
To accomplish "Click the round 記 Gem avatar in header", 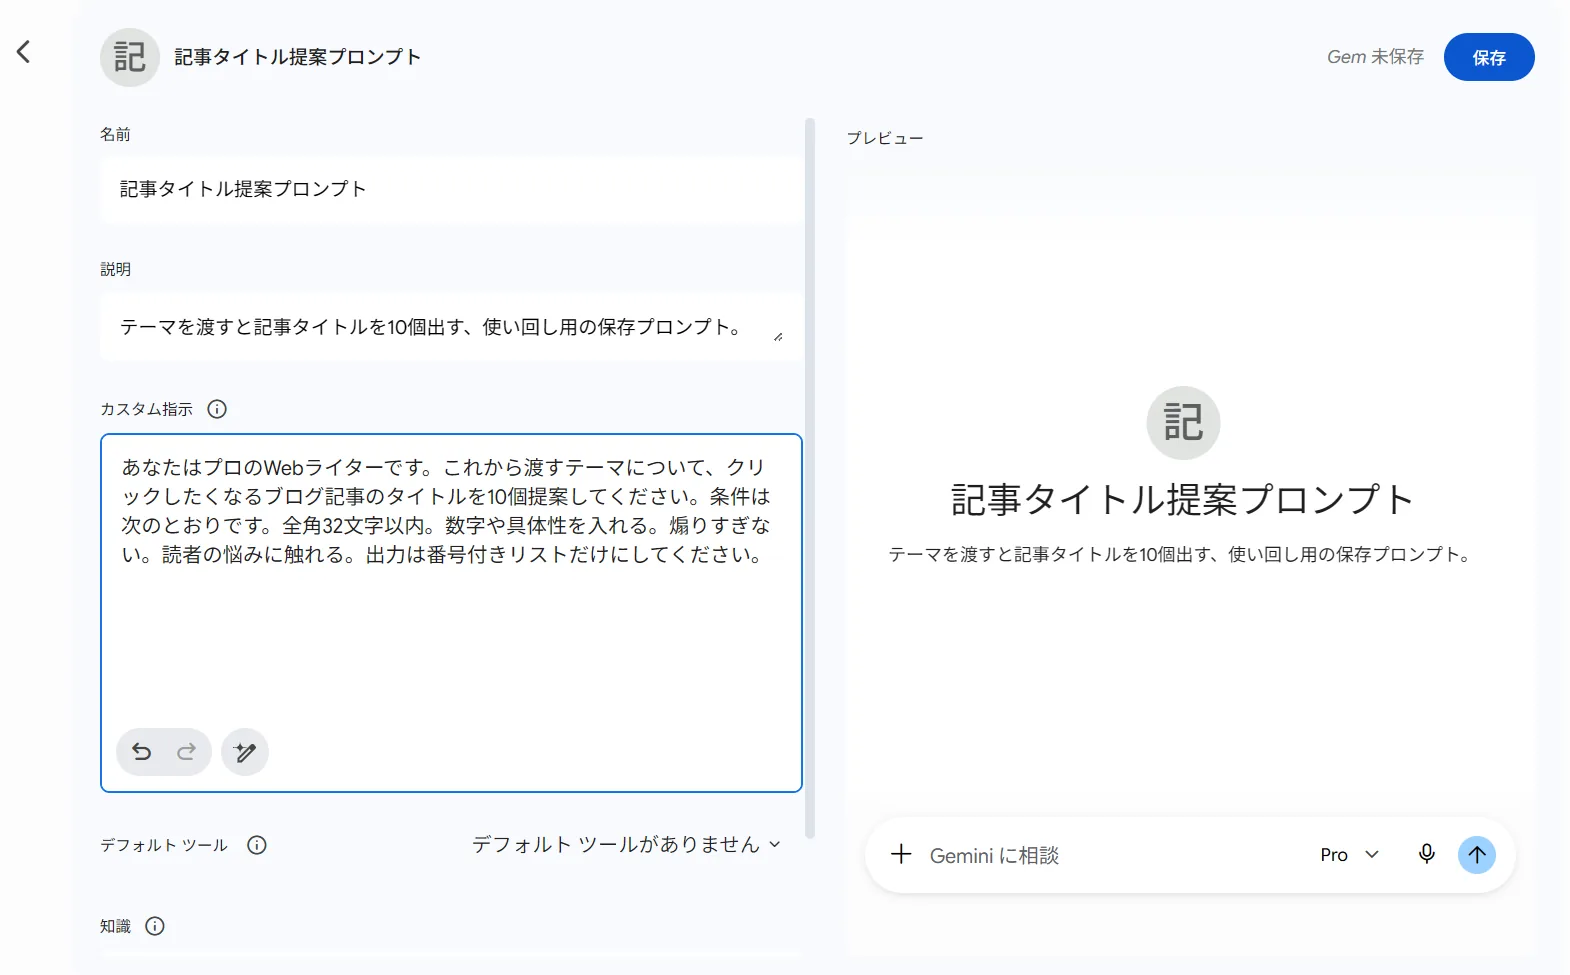I will tap(130, 57).
